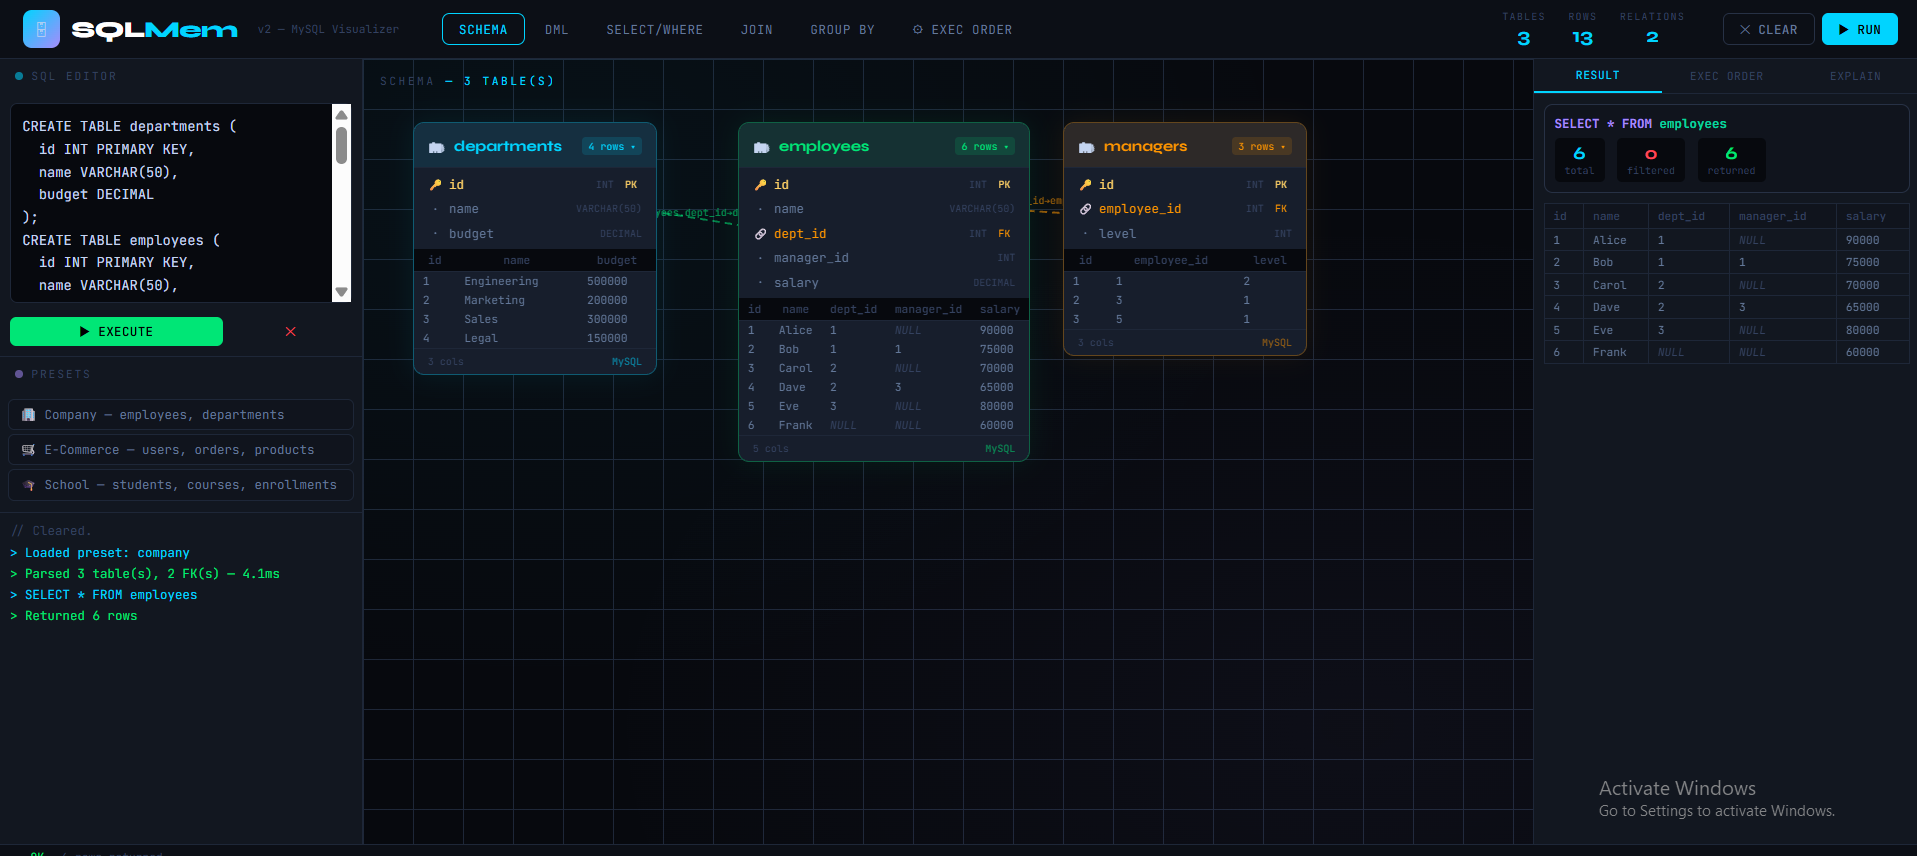Viewport: 1917px width, 856px height.
Task: Load the Company preset
Action: (x=181, y=415)
